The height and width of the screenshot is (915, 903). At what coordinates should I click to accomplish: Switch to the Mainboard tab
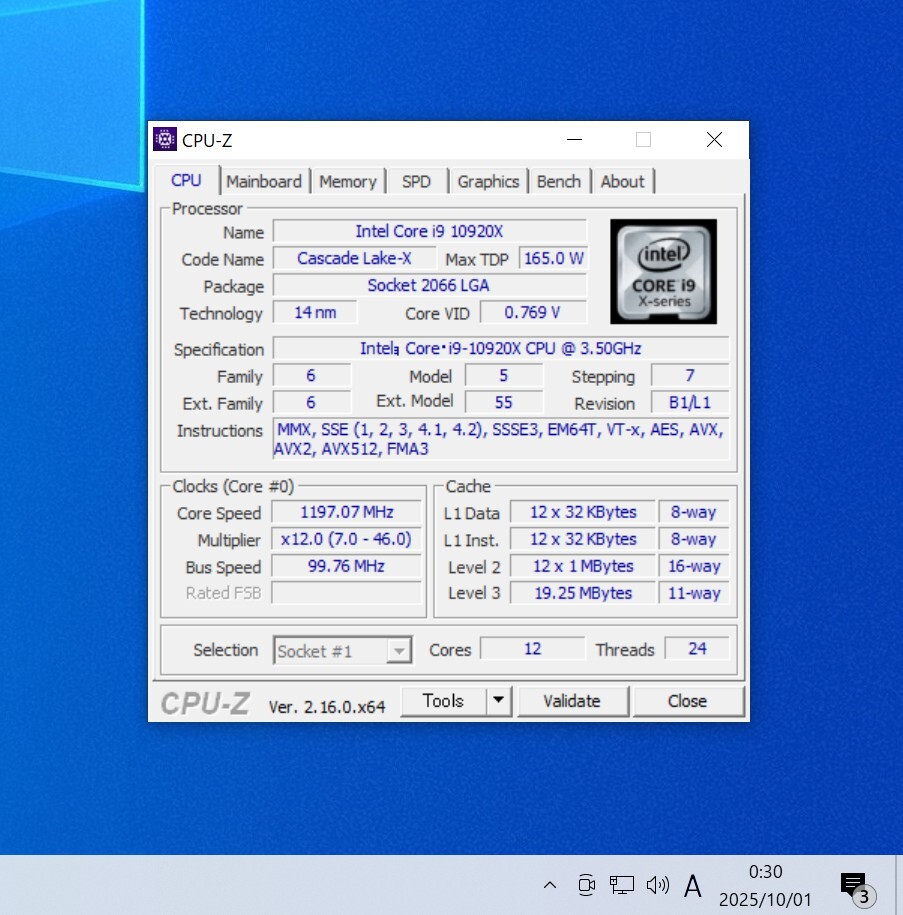(x=263, y=181)
